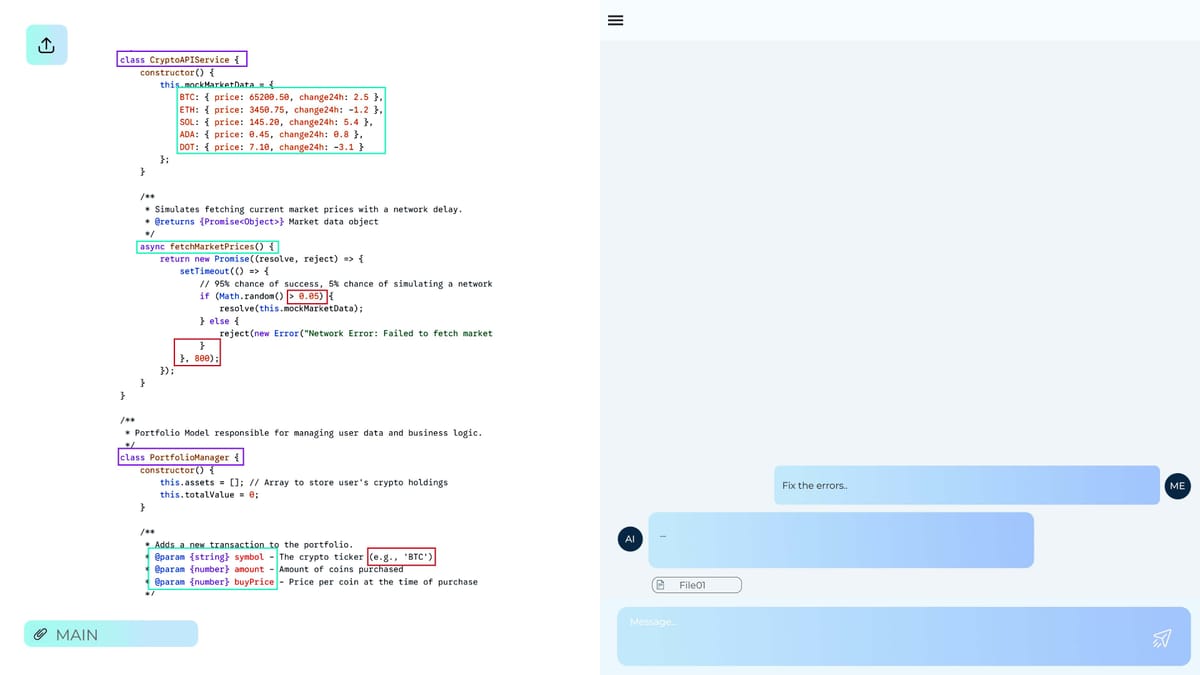Screen dimensions: 1200x675
Task: Click the AI response bubble with the ellipsis
Action: (840, 540)
